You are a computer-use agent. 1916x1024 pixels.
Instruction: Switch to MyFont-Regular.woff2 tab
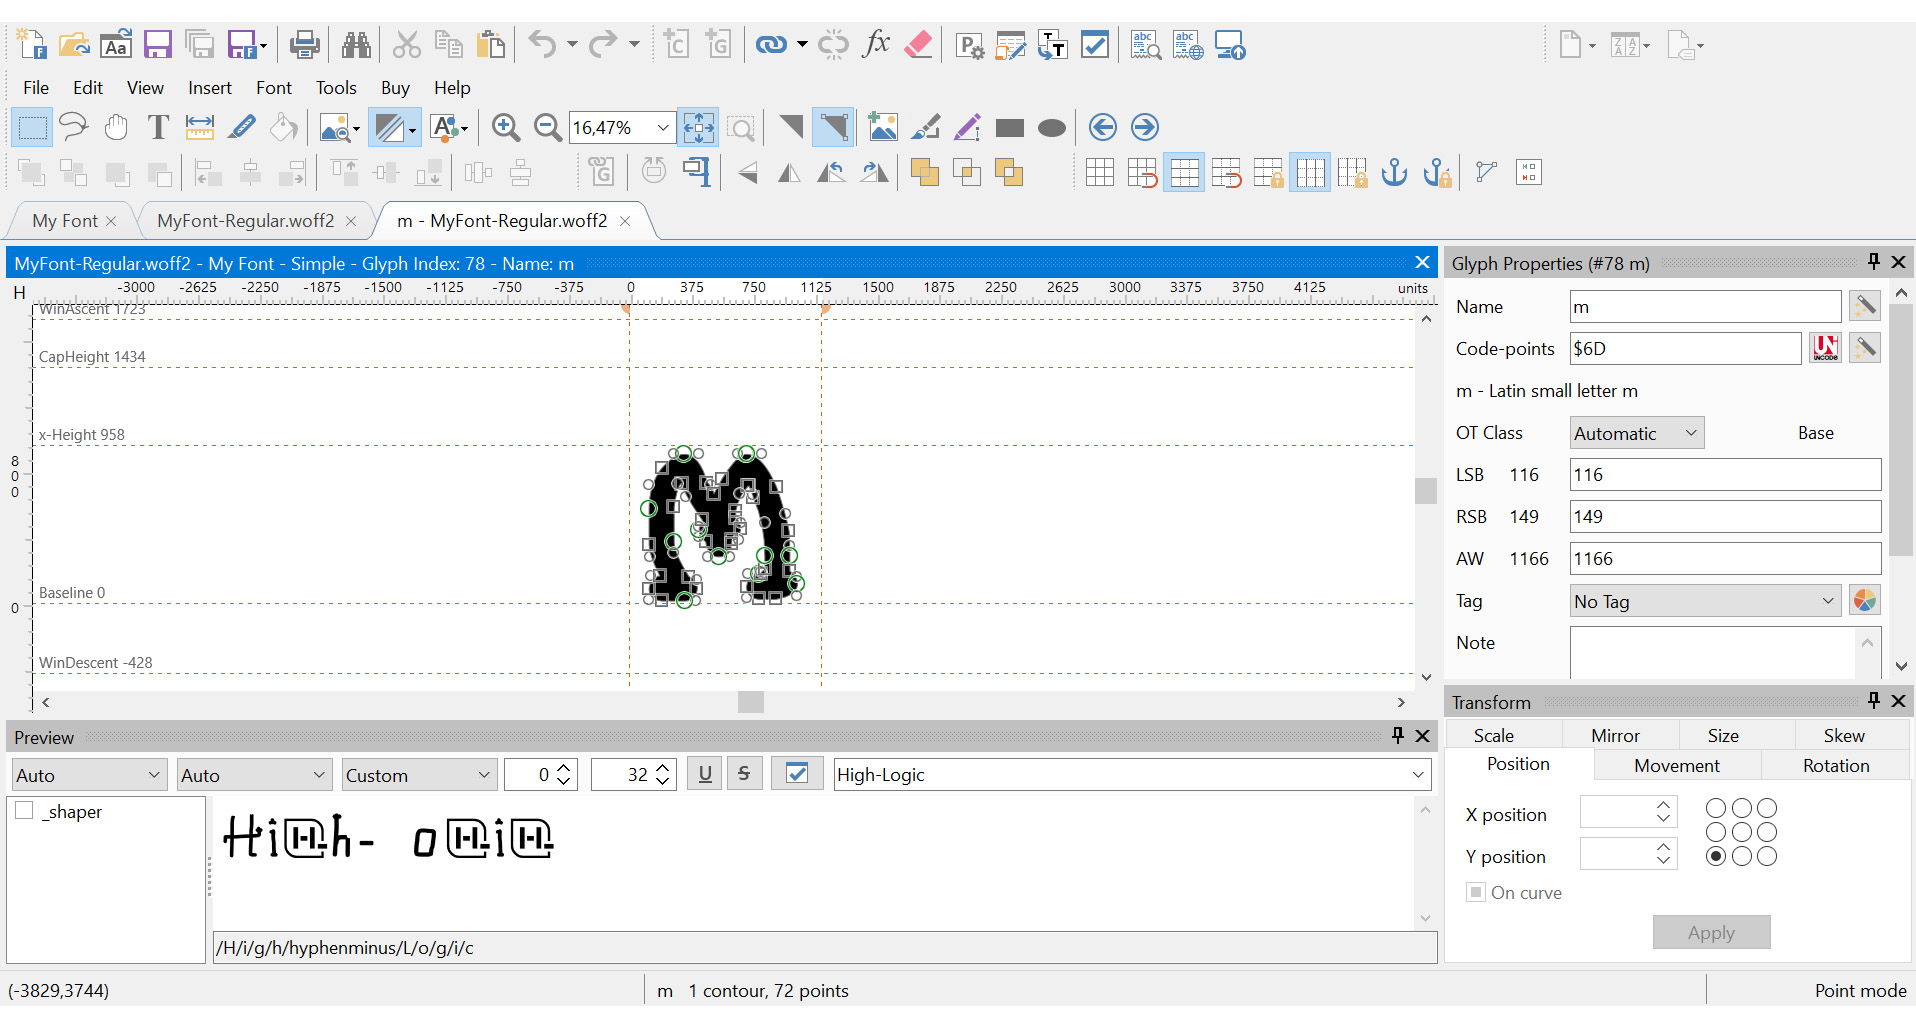[246, 221]
